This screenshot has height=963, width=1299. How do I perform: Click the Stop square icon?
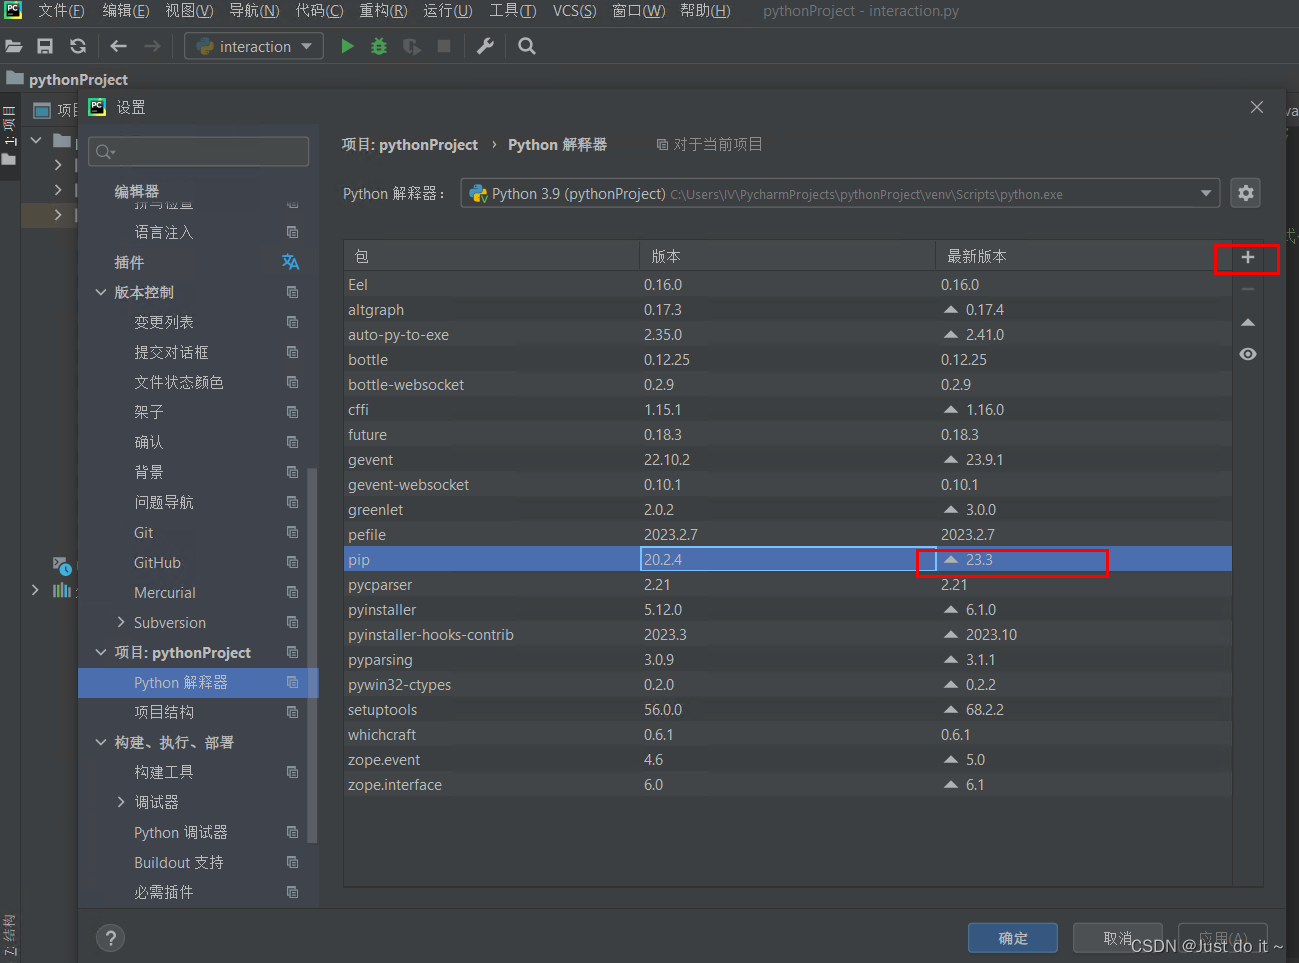(x=444, y=46)
